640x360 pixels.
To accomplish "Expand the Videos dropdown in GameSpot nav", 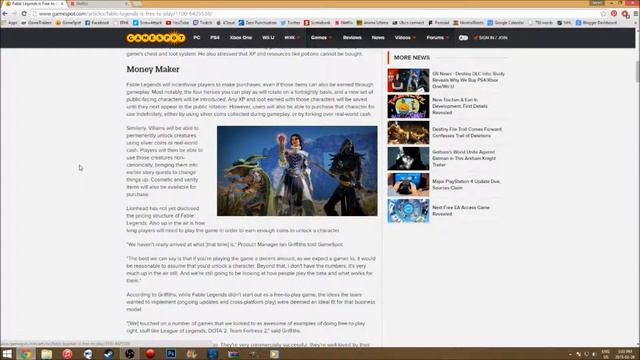I will (405, 38).
